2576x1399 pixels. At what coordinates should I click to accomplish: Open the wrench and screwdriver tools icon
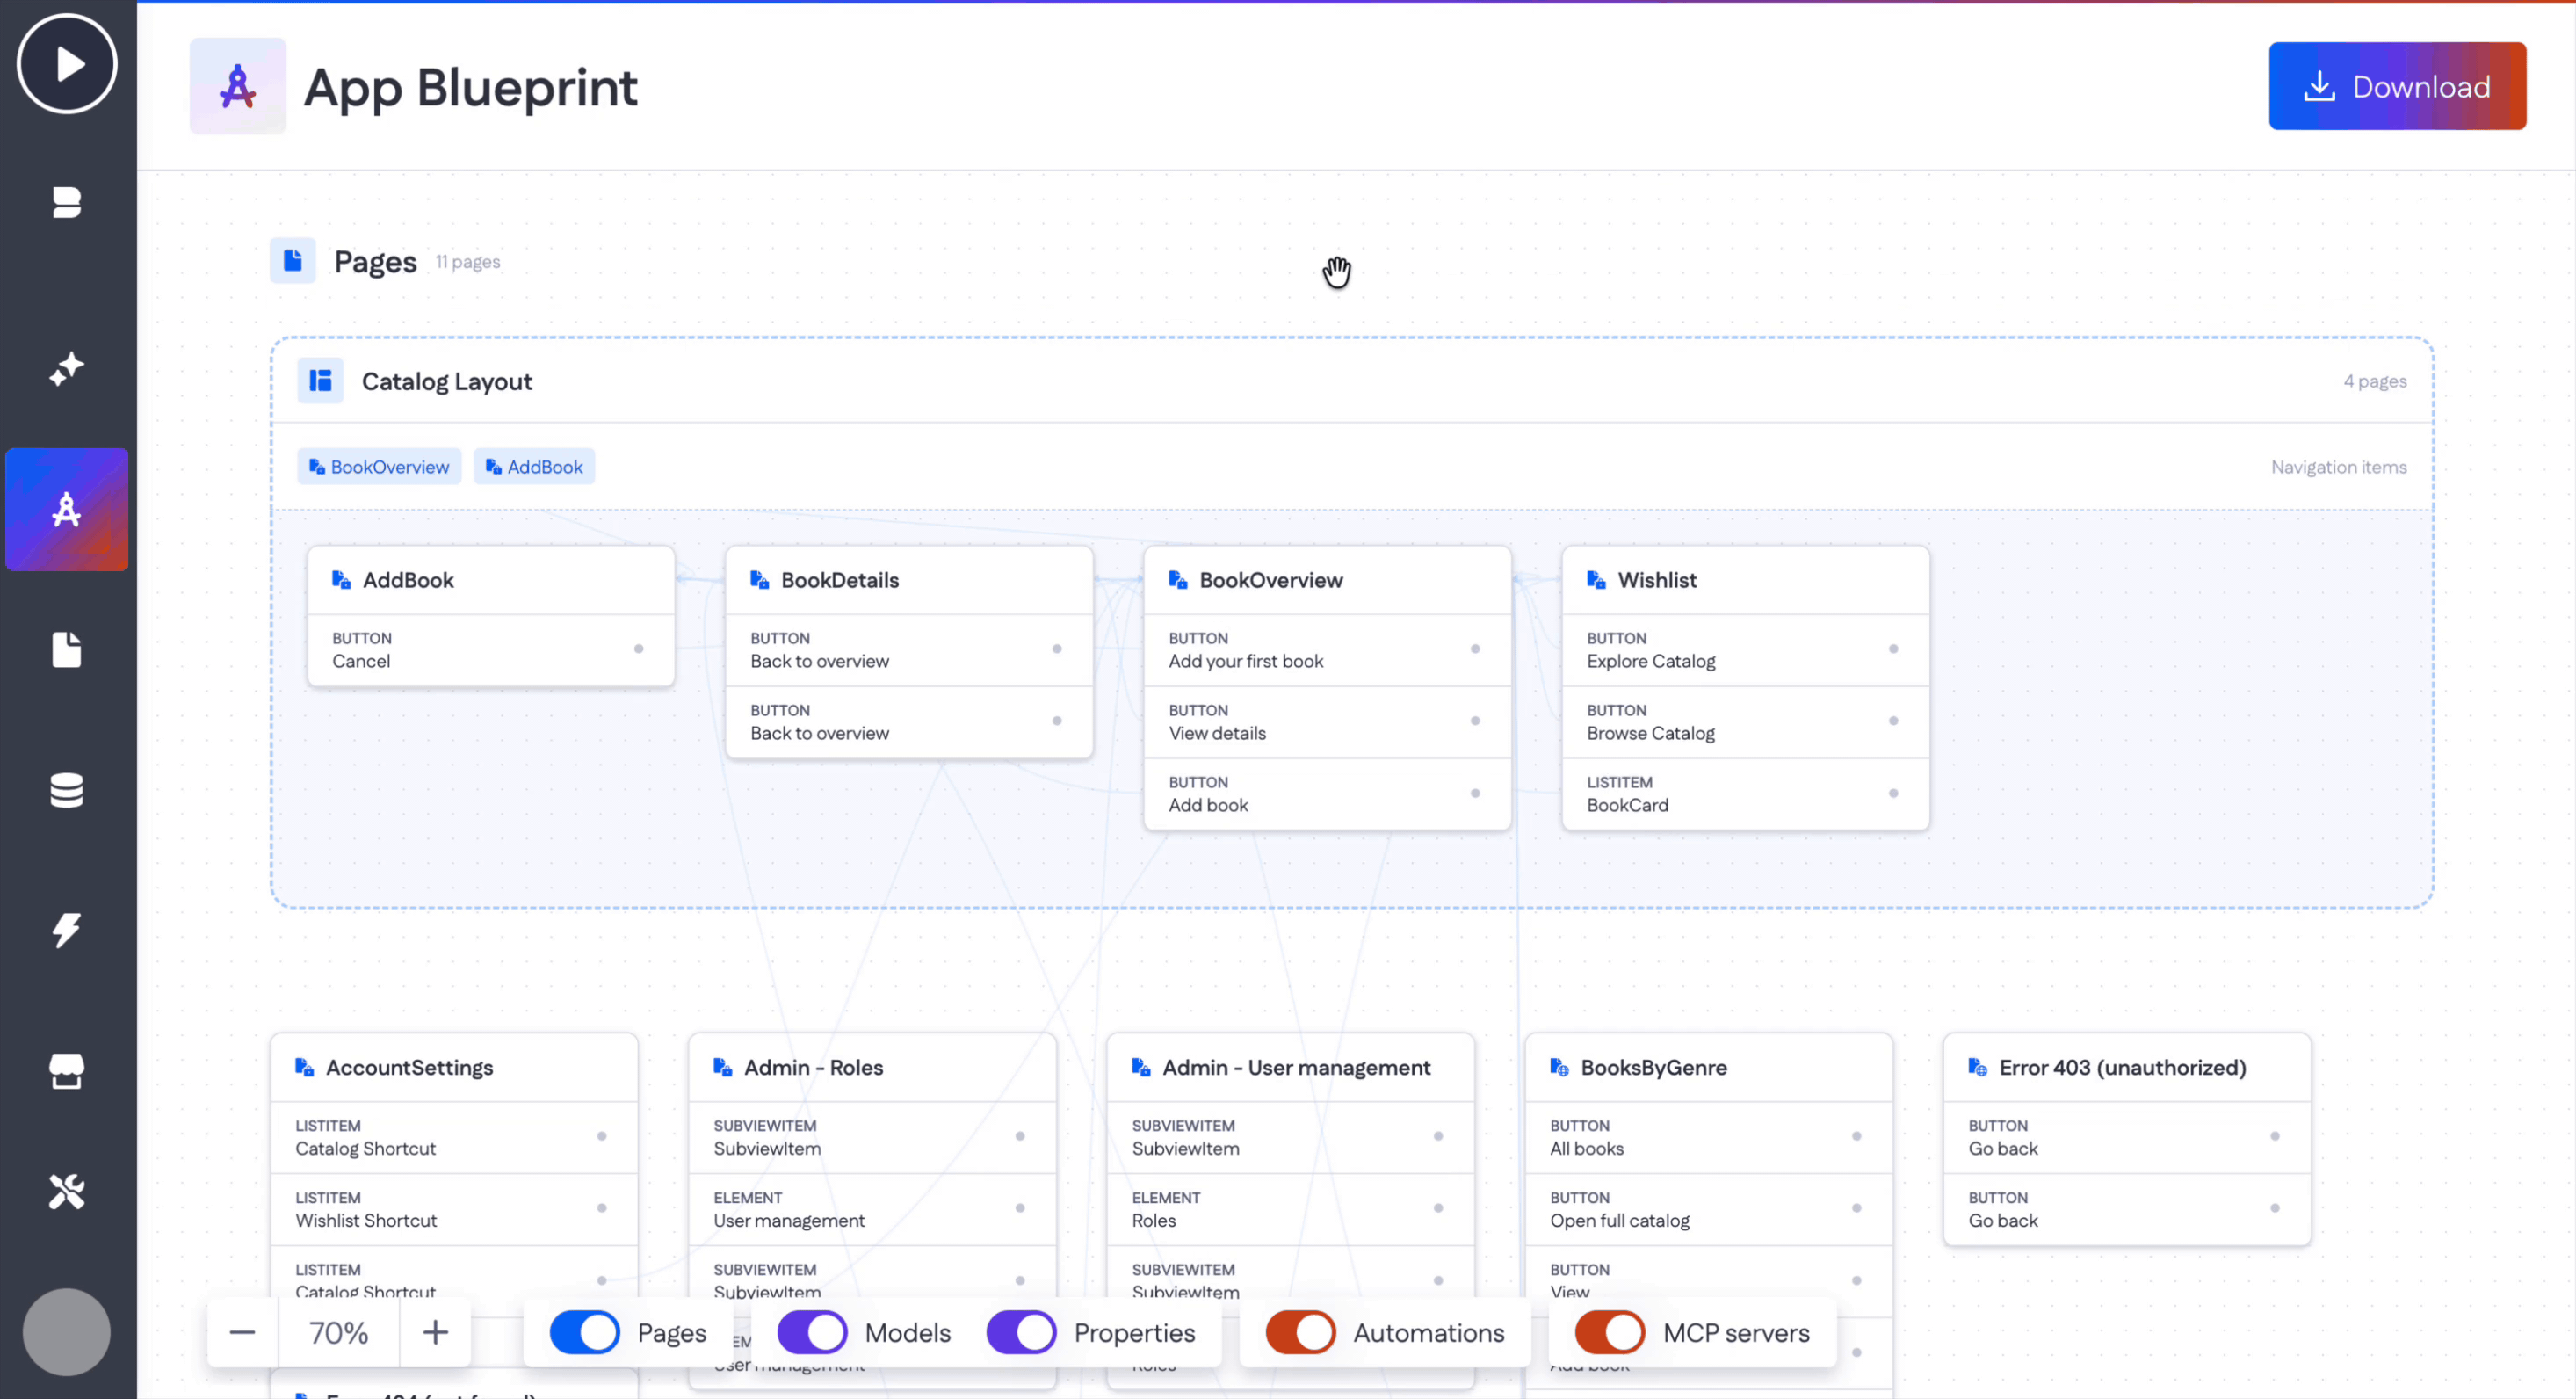[67, 1191]
